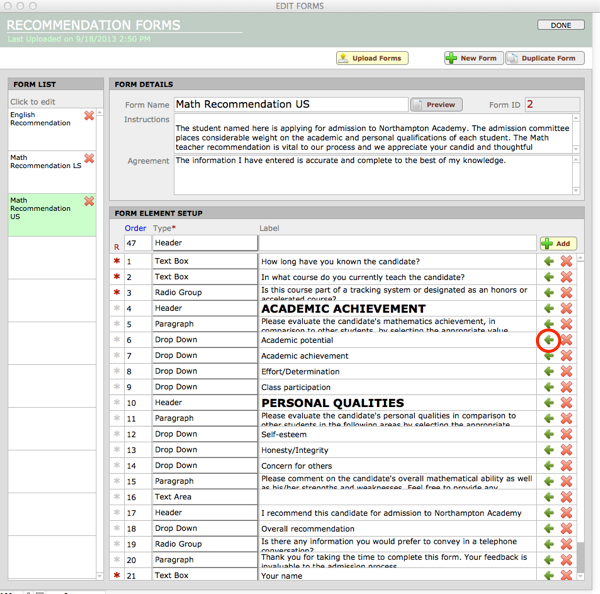The image size is (600, 594).
Task: Click red X on Self-esteem row
Action: click(567, 434)
